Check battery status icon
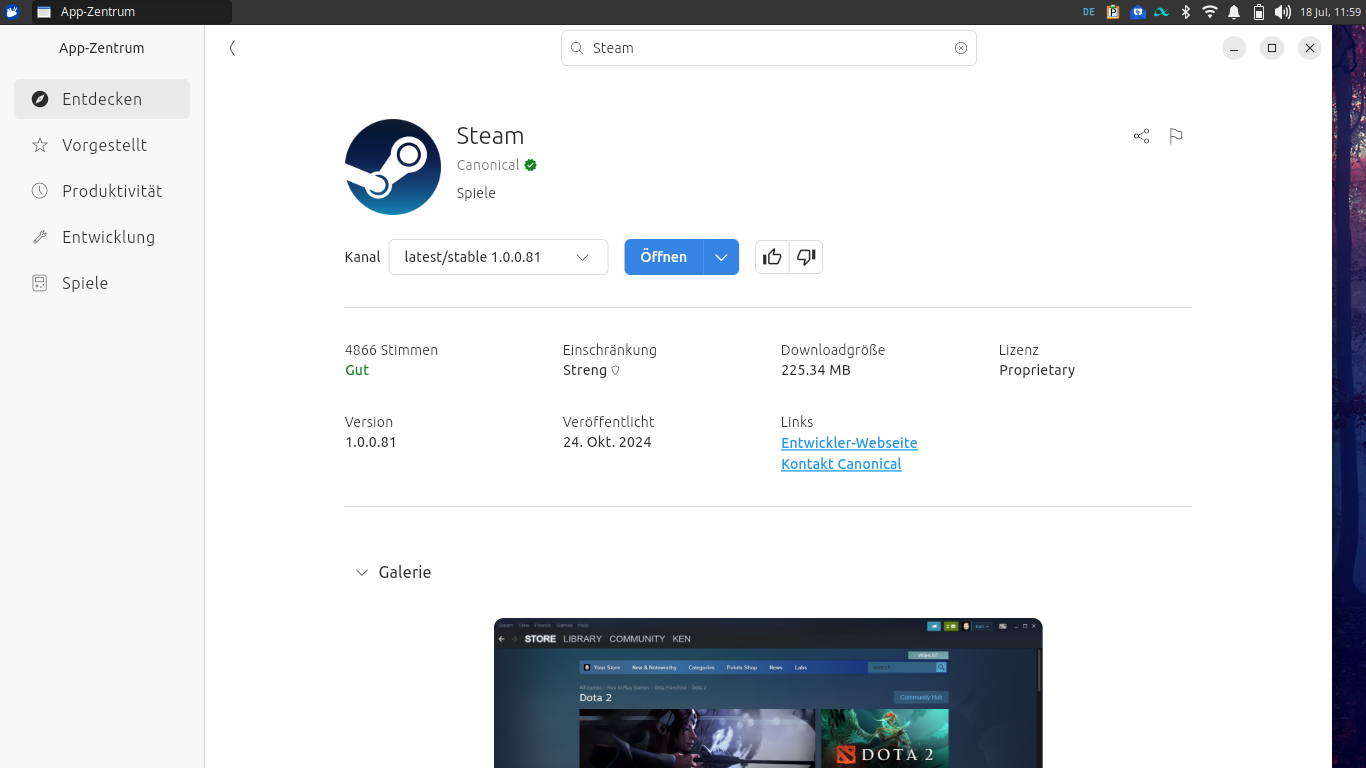This screenshot has height=768, width=1366. pyautogui.click(x=1259, y=12)
